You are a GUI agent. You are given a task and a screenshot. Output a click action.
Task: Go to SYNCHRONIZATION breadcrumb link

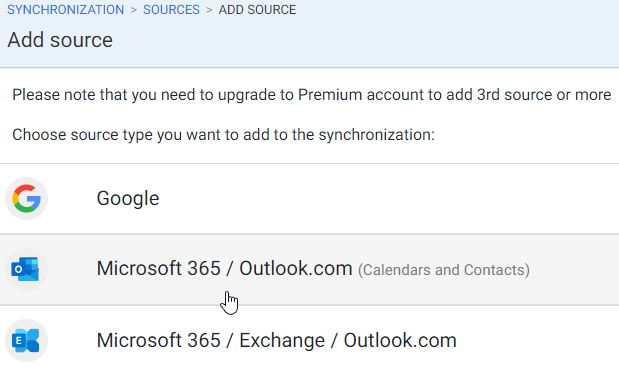click(x=66, y=9)
